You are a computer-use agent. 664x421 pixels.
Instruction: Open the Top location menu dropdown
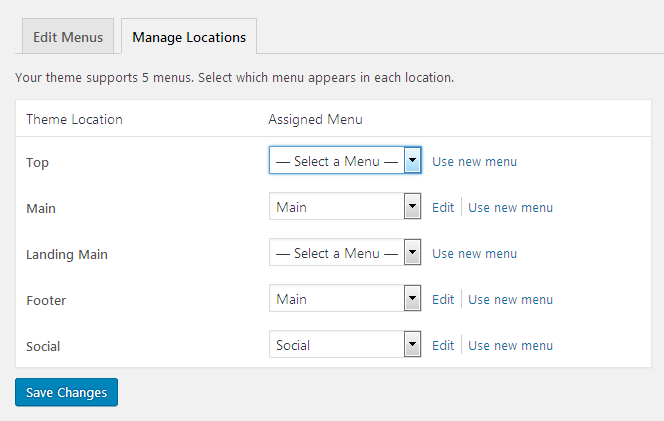pyautogui.click(x=345, y=160)
